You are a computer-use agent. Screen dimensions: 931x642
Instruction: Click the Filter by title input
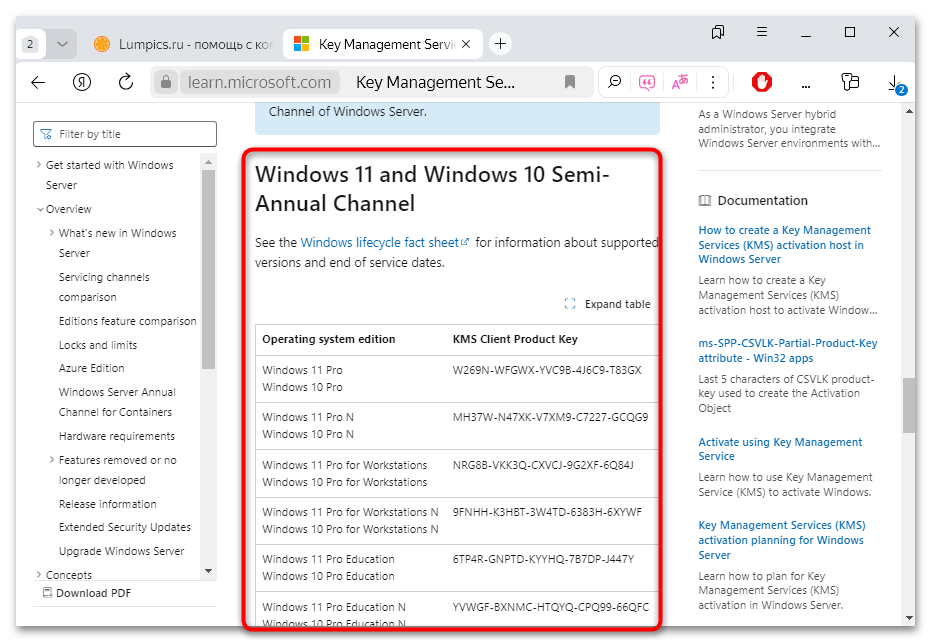tap(125, 134)
